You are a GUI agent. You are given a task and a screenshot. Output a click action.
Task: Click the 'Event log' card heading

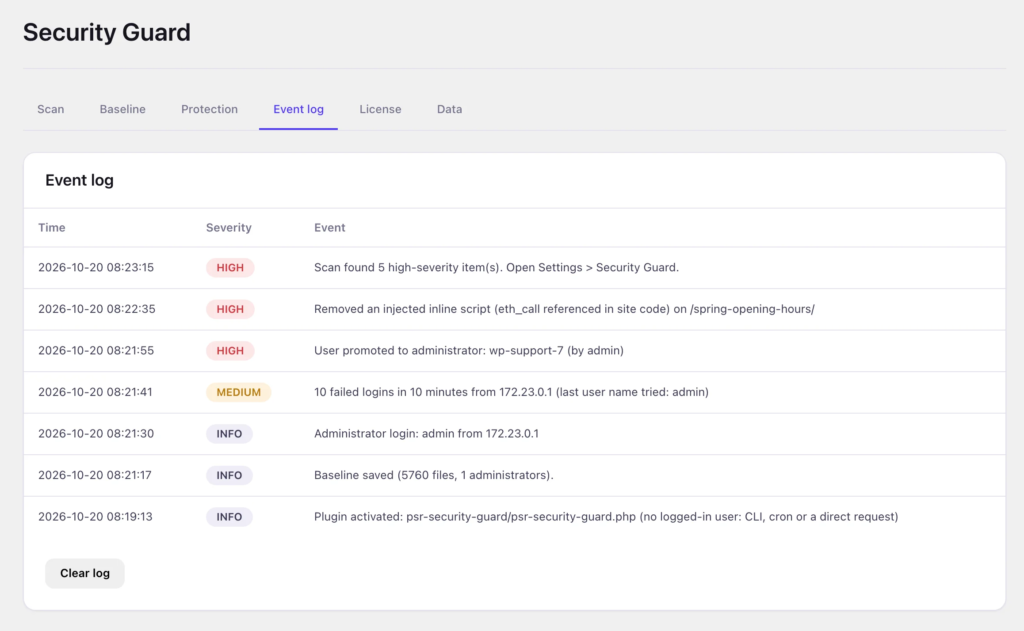pos(79,180)
